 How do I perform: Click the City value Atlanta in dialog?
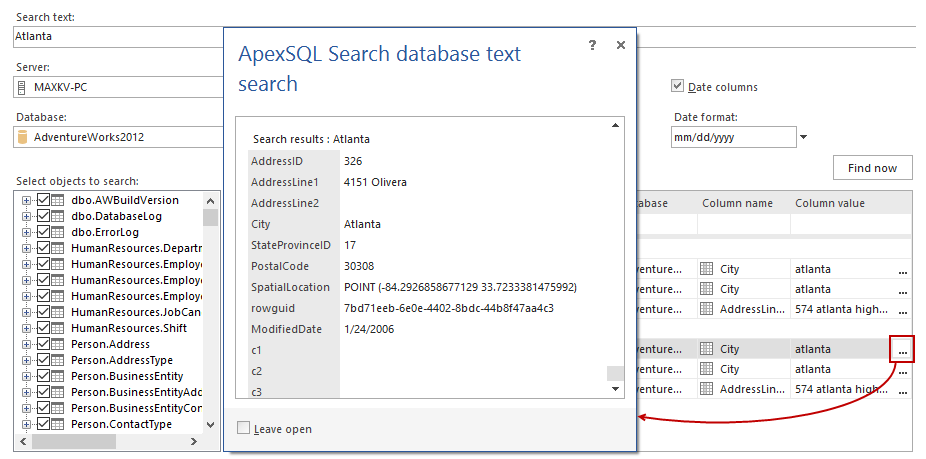[363, 224]
